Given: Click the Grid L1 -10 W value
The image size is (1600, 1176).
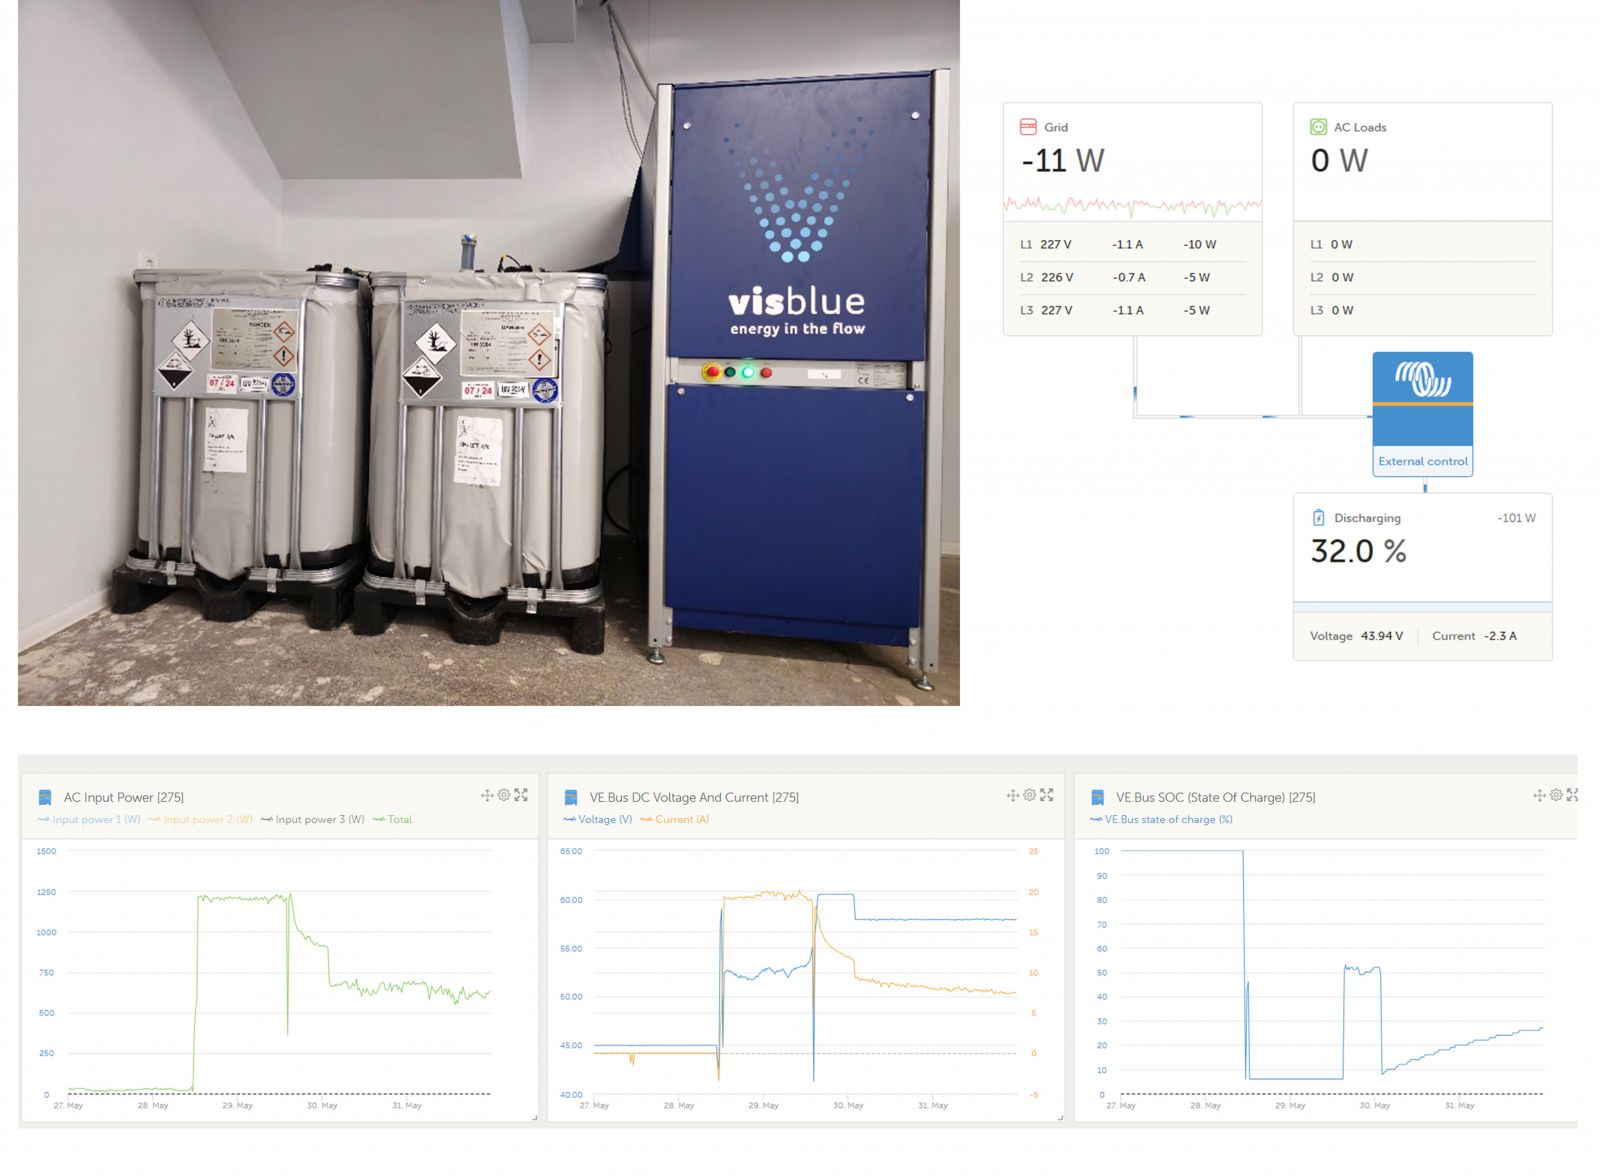Looking at the screenshot, I should click(x=1200, y=244).
